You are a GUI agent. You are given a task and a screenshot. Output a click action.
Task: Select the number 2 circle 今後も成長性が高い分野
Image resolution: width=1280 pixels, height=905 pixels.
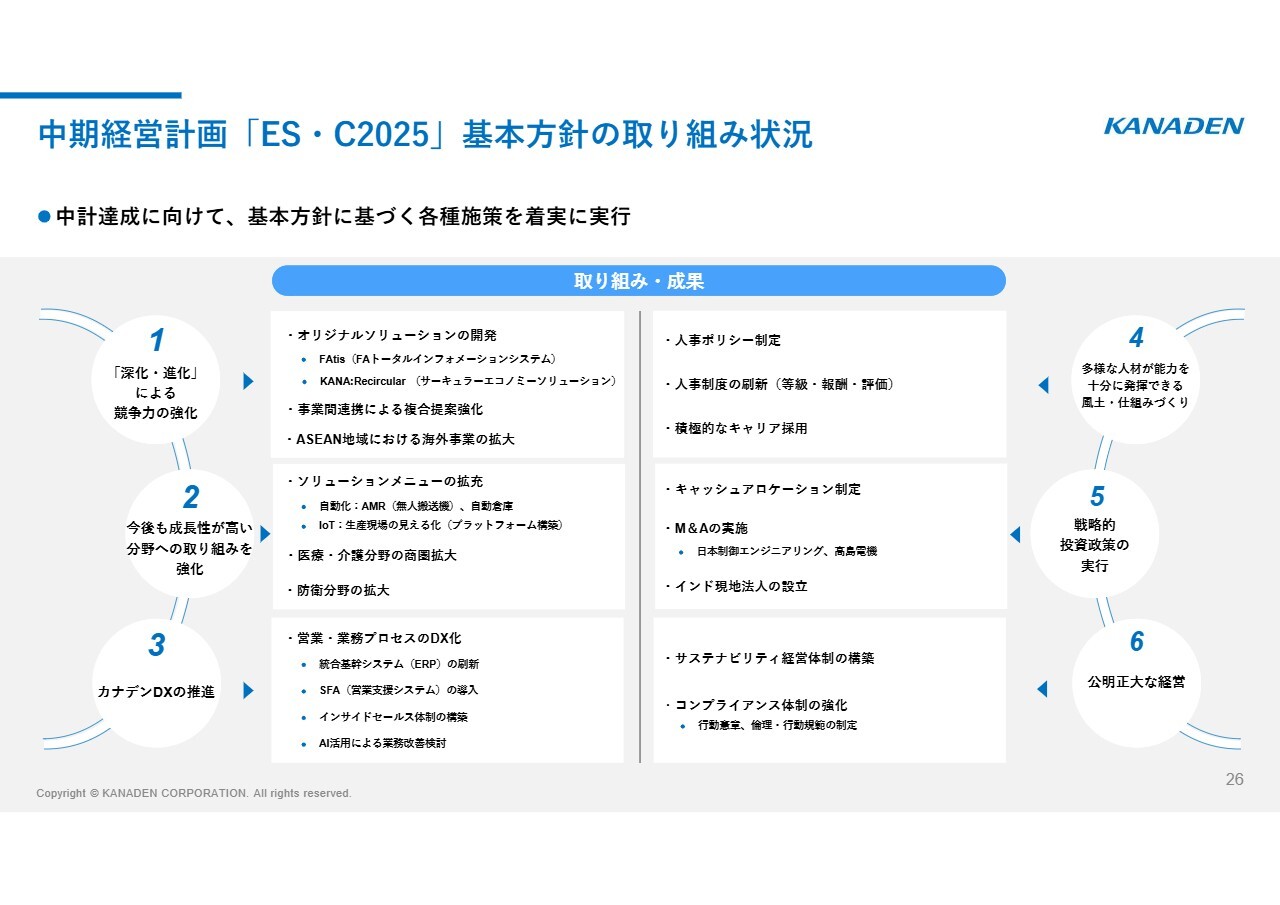pos(189,534)
